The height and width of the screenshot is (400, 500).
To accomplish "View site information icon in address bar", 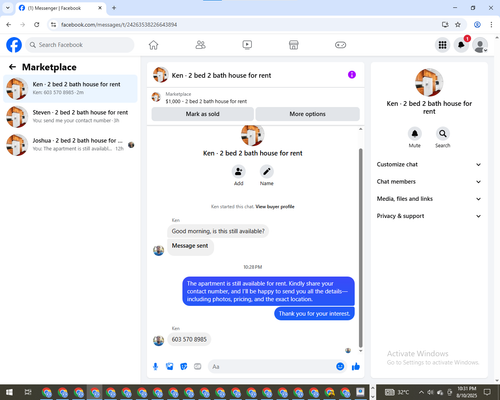I will (x=53, y=24).
